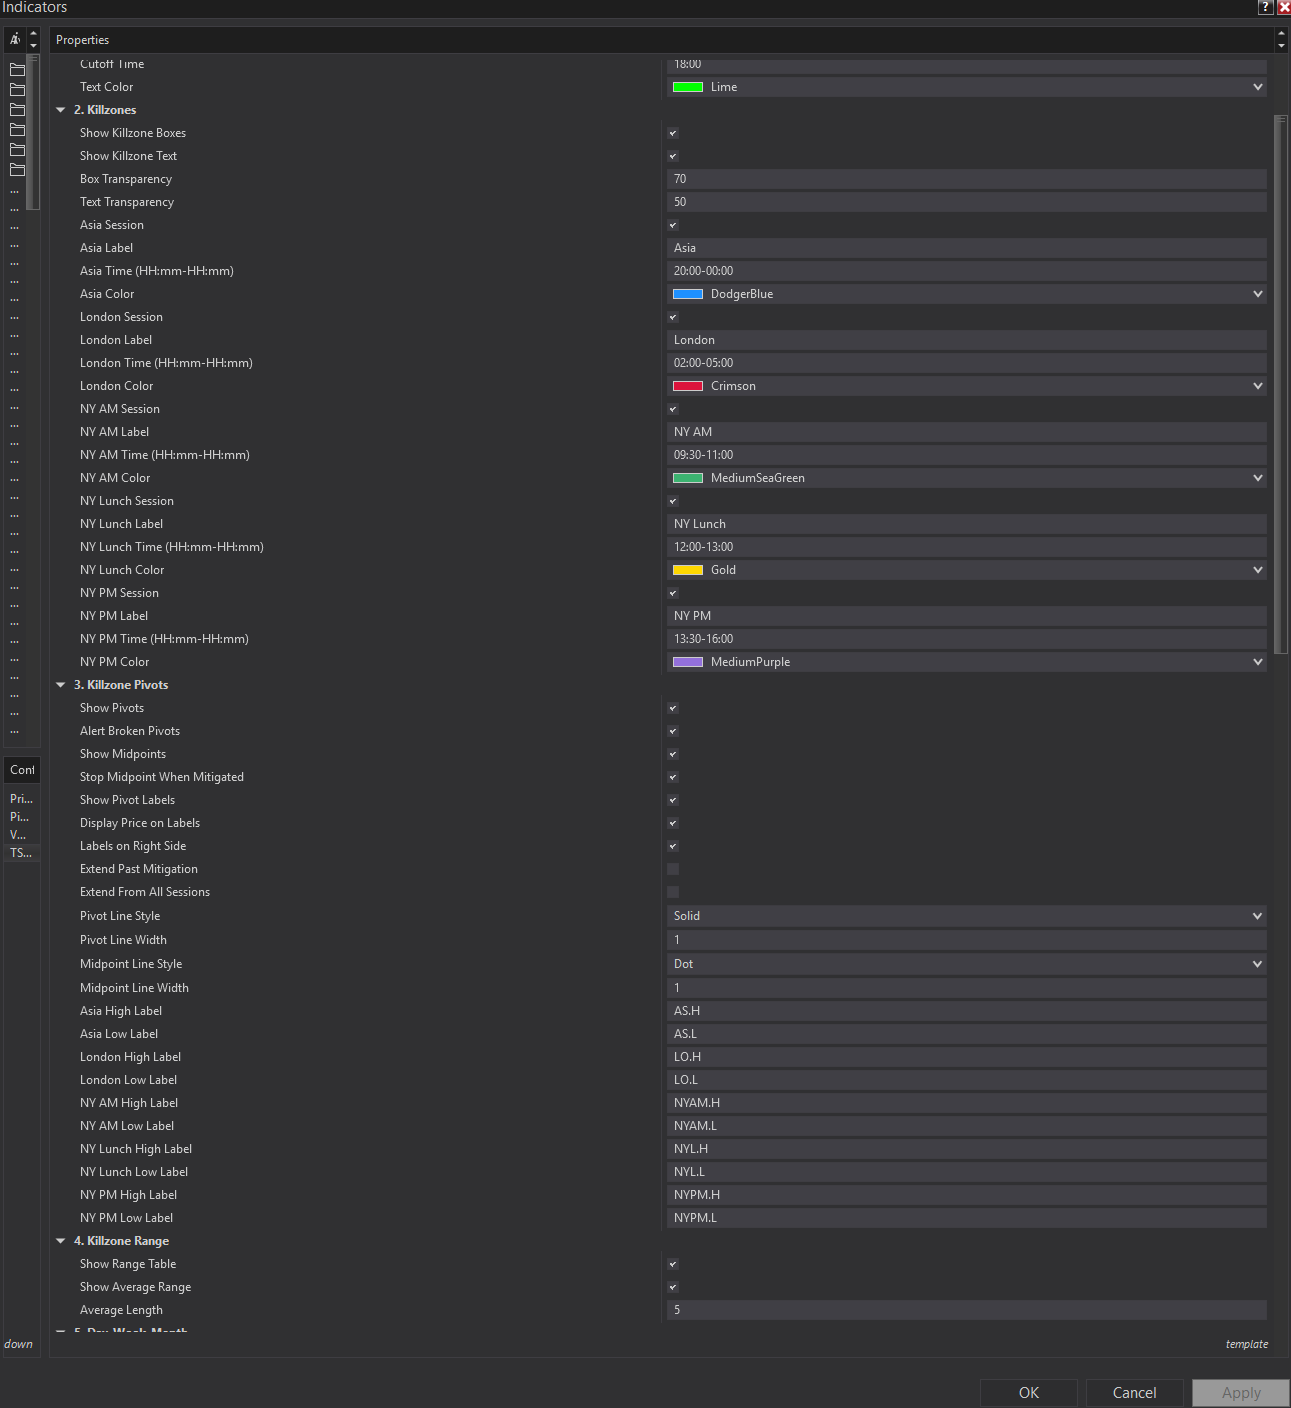
Task: Click the template link
Action: point(1247,1344)
